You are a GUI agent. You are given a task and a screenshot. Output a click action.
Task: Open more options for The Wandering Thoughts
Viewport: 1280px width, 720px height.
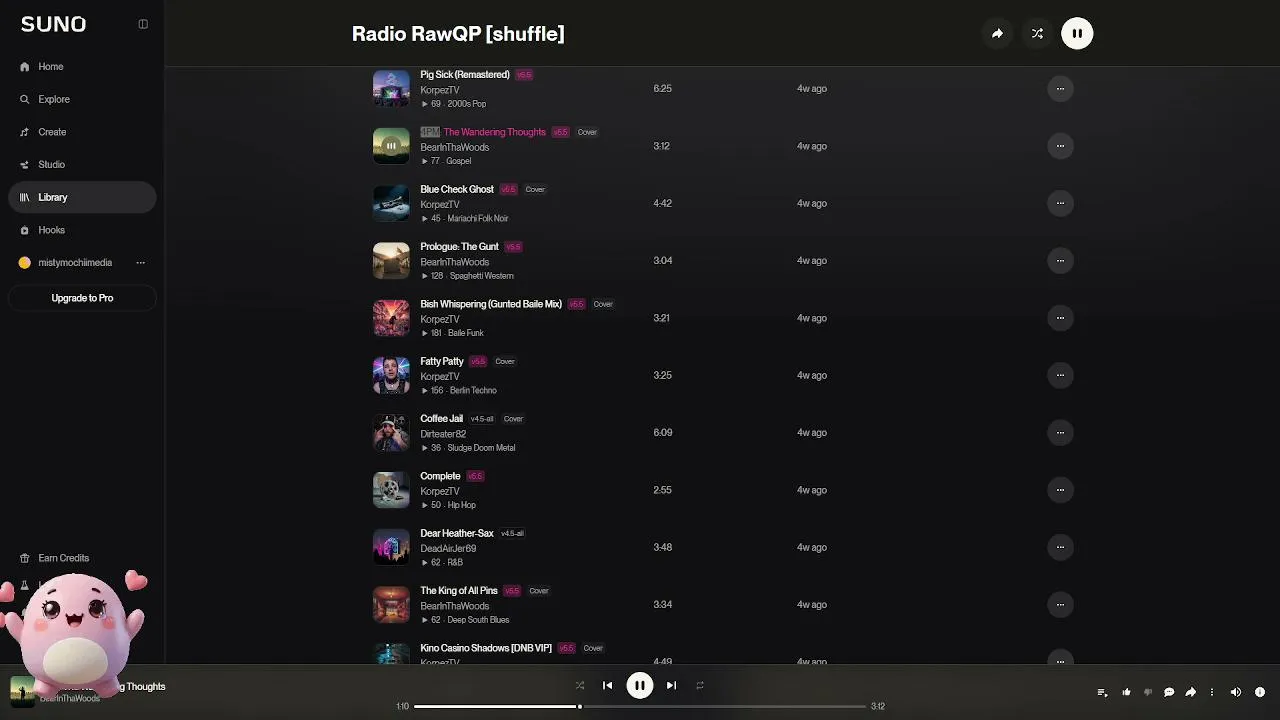[x=1060, y=146]
